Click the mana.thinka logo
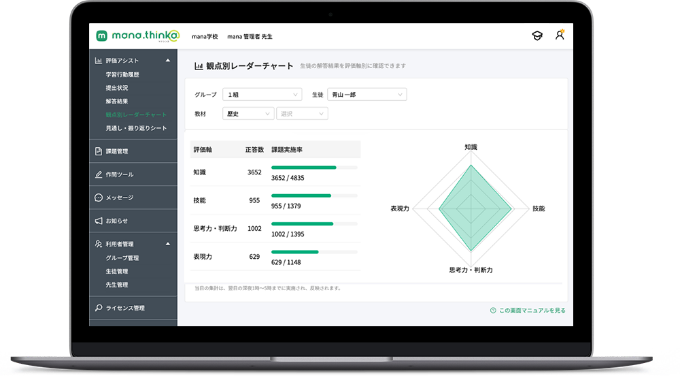This screenshot has width=680, height=378. [x=137, y=36]
